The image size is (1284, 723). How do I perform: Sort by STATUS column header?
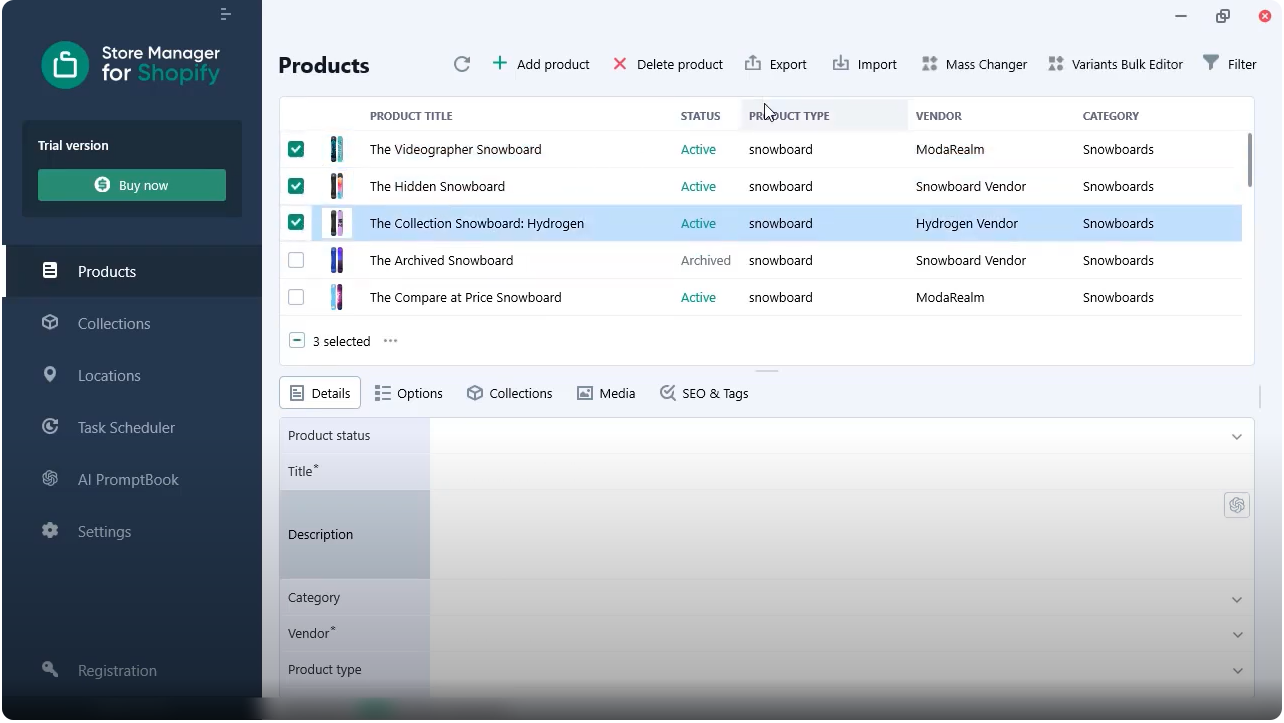[700, 116]
